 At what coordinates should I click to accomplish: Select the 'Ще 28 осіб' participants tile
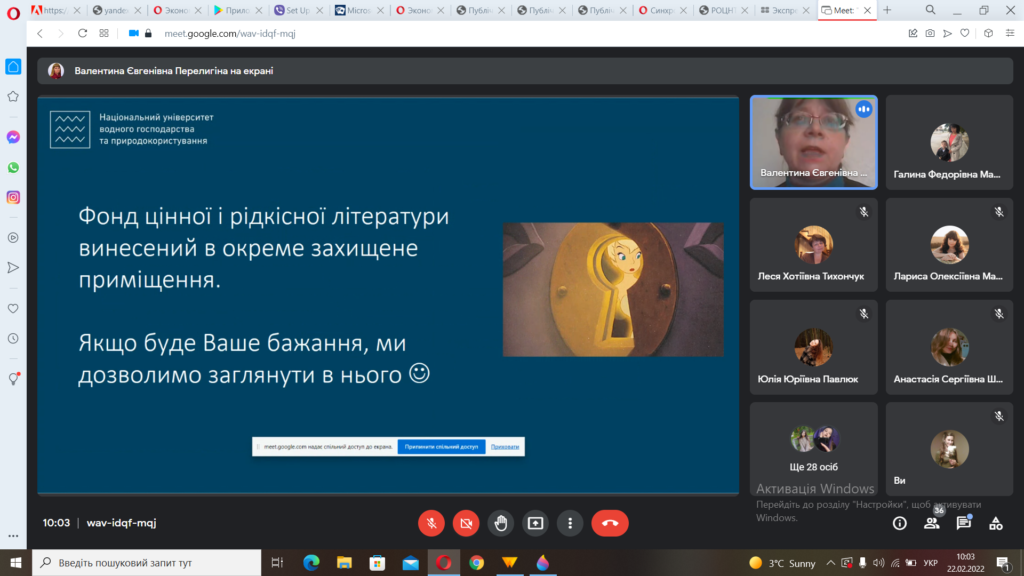(x=814, y=449)
